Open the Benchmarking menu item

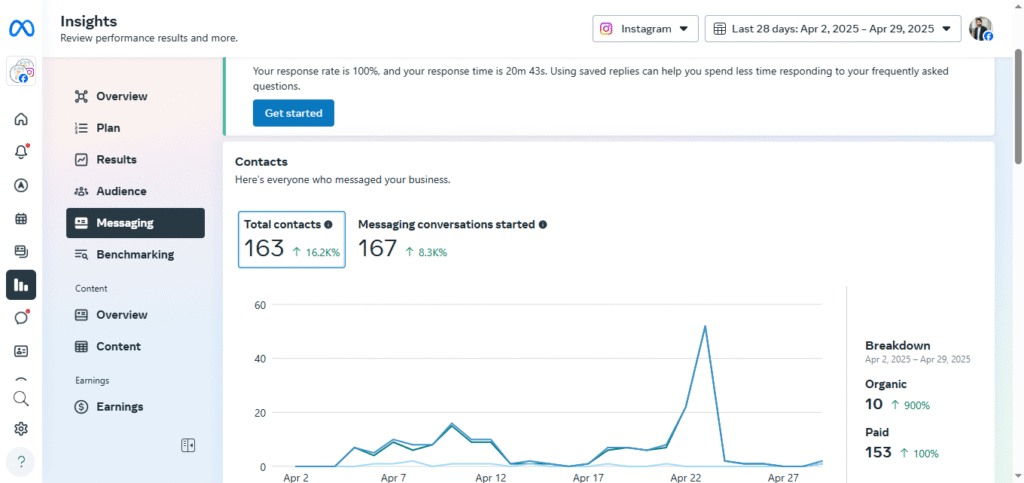(134, 255)
